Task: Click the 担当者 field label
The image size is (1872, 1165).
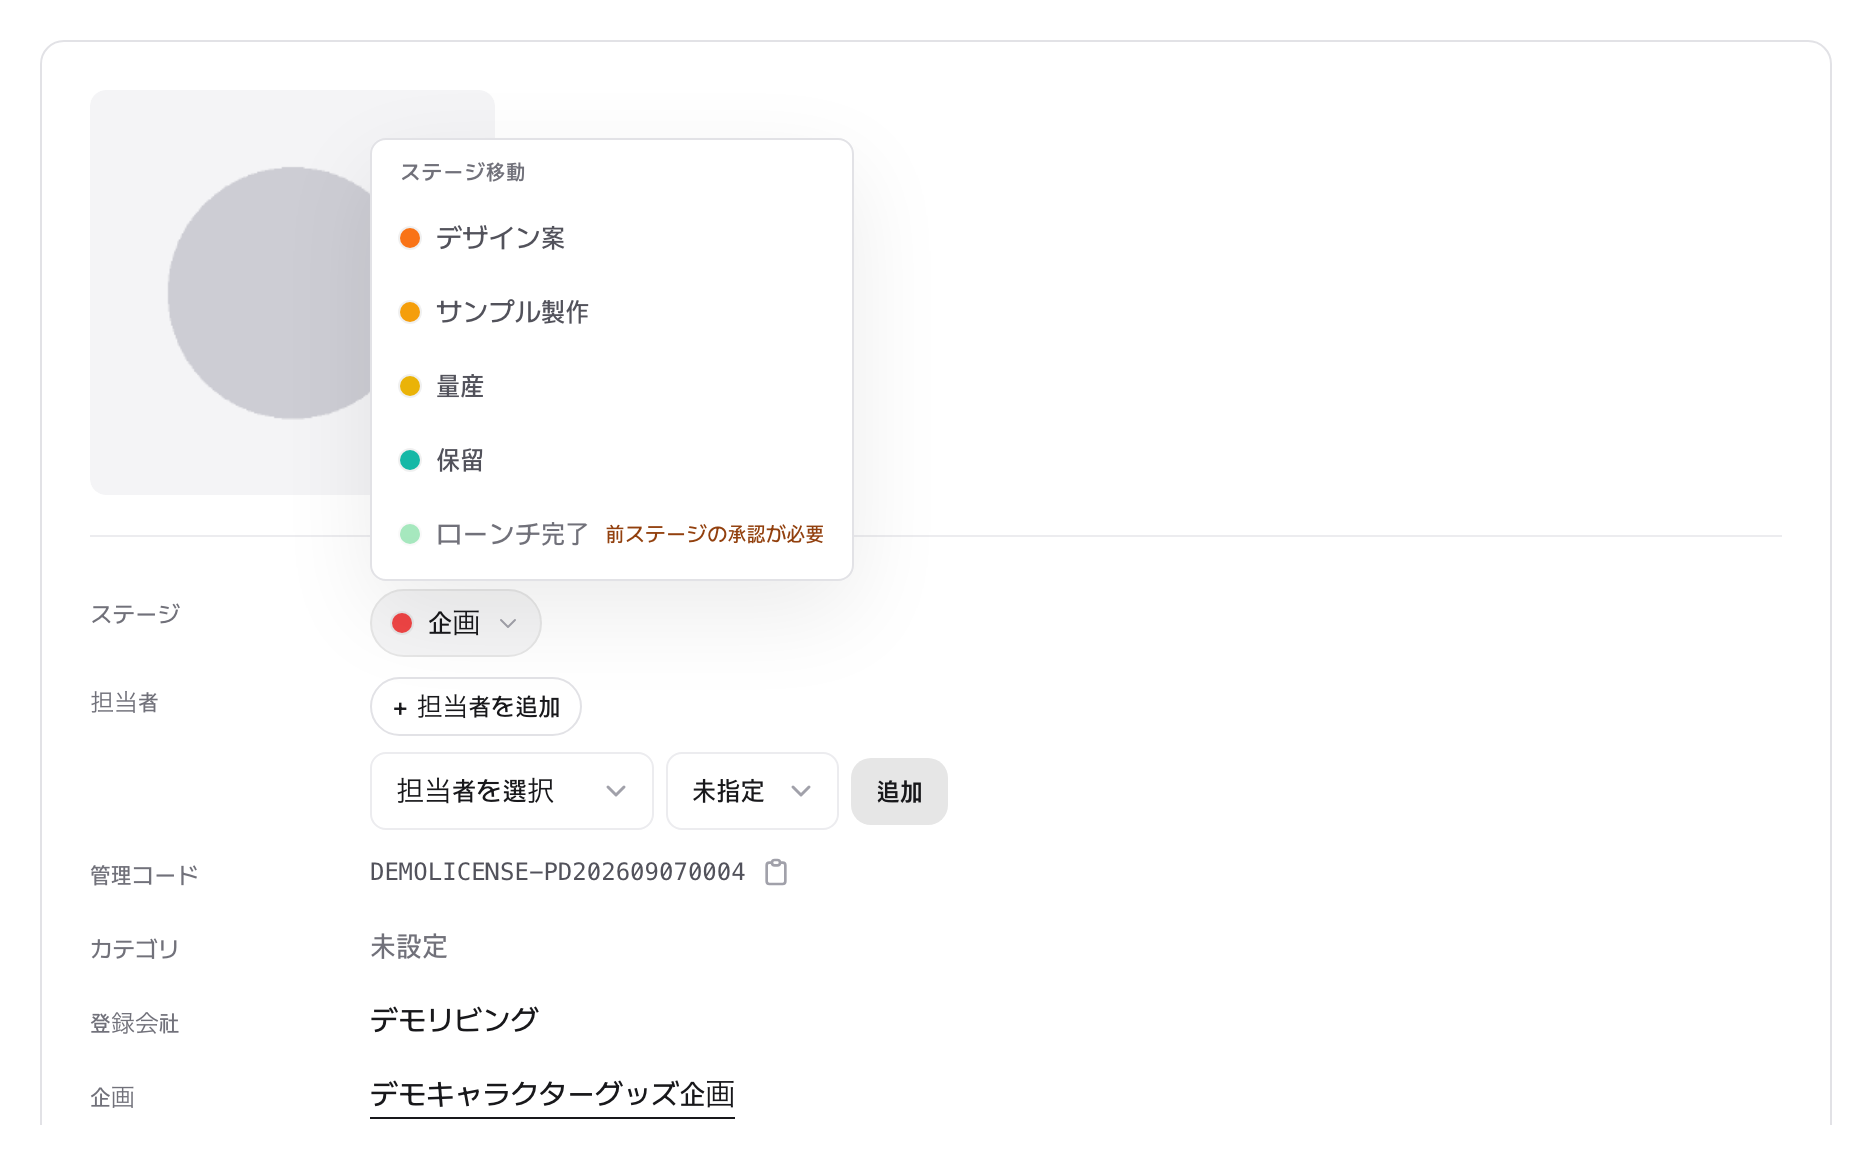Action: pyautogui.click(x=124, y=702)
